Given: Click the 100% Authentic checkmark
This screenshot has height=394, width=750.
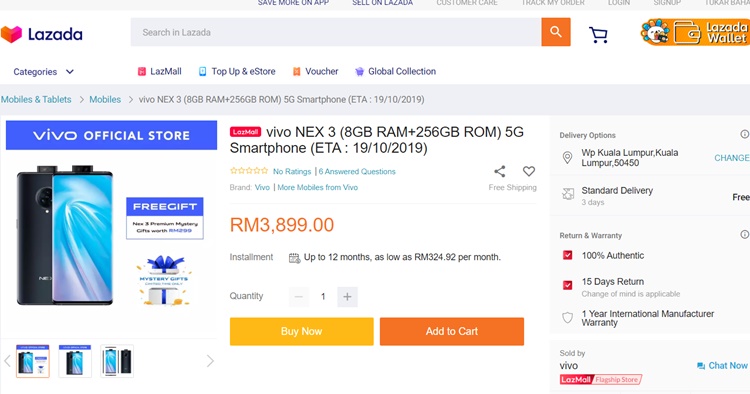Looking at the screenshot, I should [567, 255].
